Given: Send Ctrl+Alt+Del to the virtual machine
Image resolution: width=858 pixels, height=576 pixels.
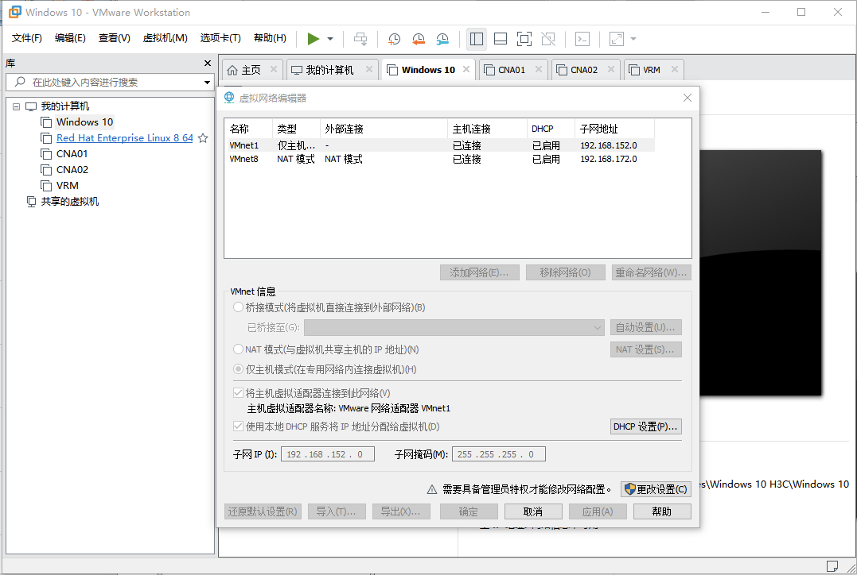Looking at the screenshot, I should 360,39.
